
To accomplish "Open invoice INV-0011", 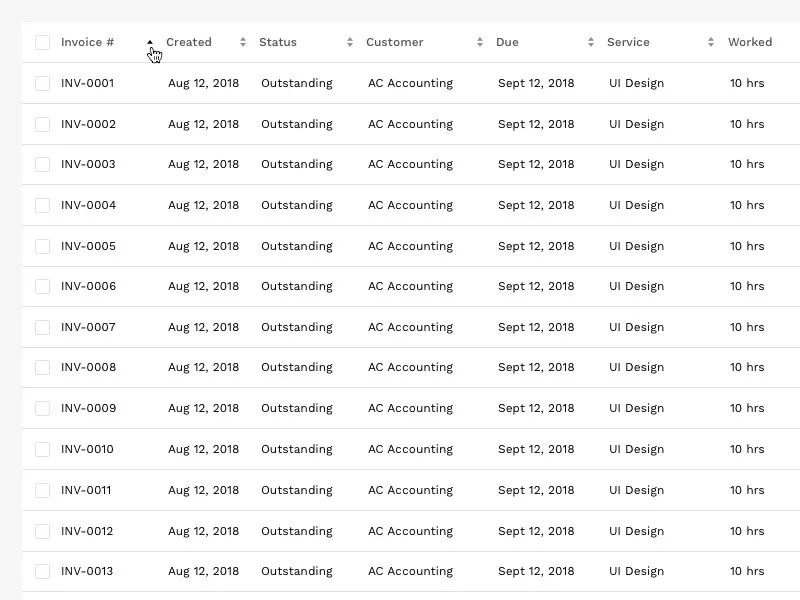I will click(x=86, y=490).
